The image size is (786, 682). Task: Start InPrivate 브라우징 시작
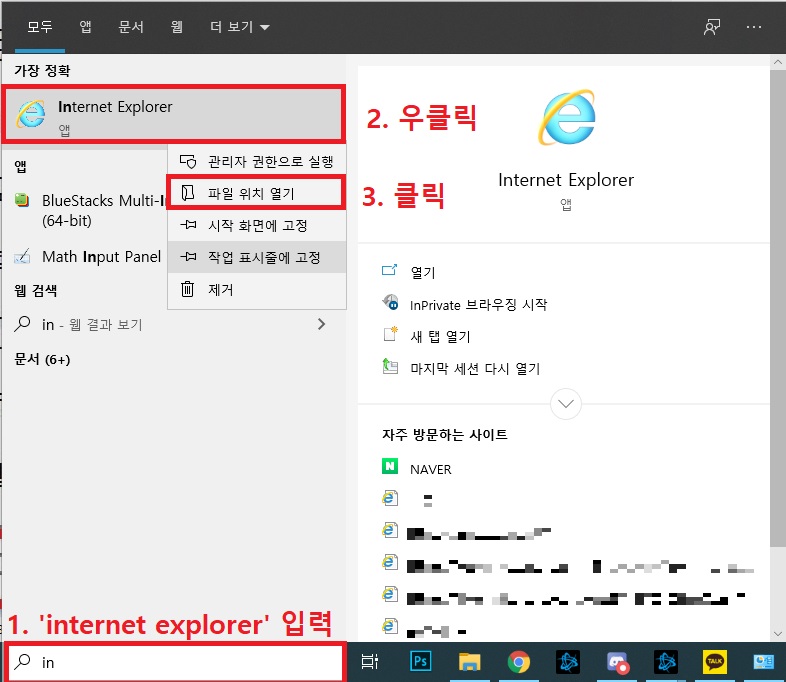478,304
